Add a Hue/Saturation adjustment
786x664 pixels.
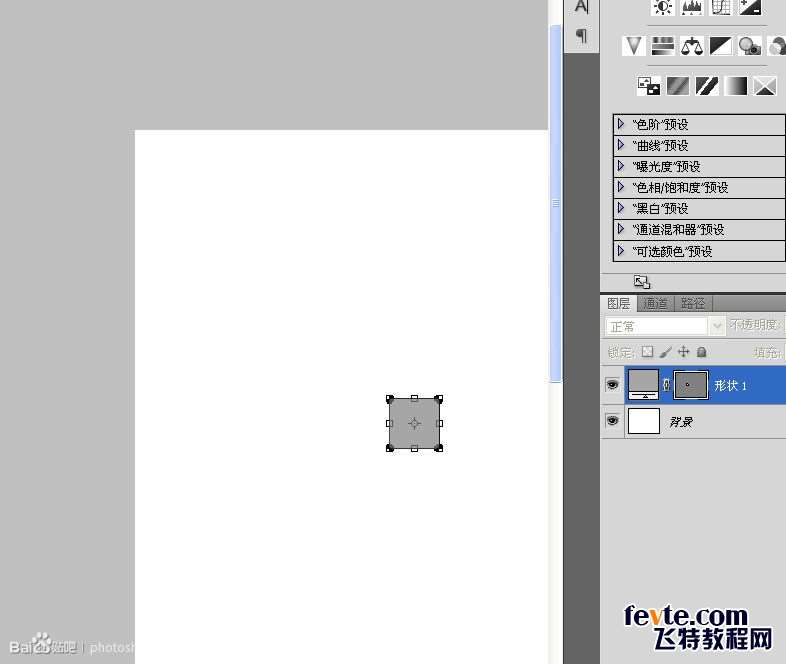click(x=662, y=46)
